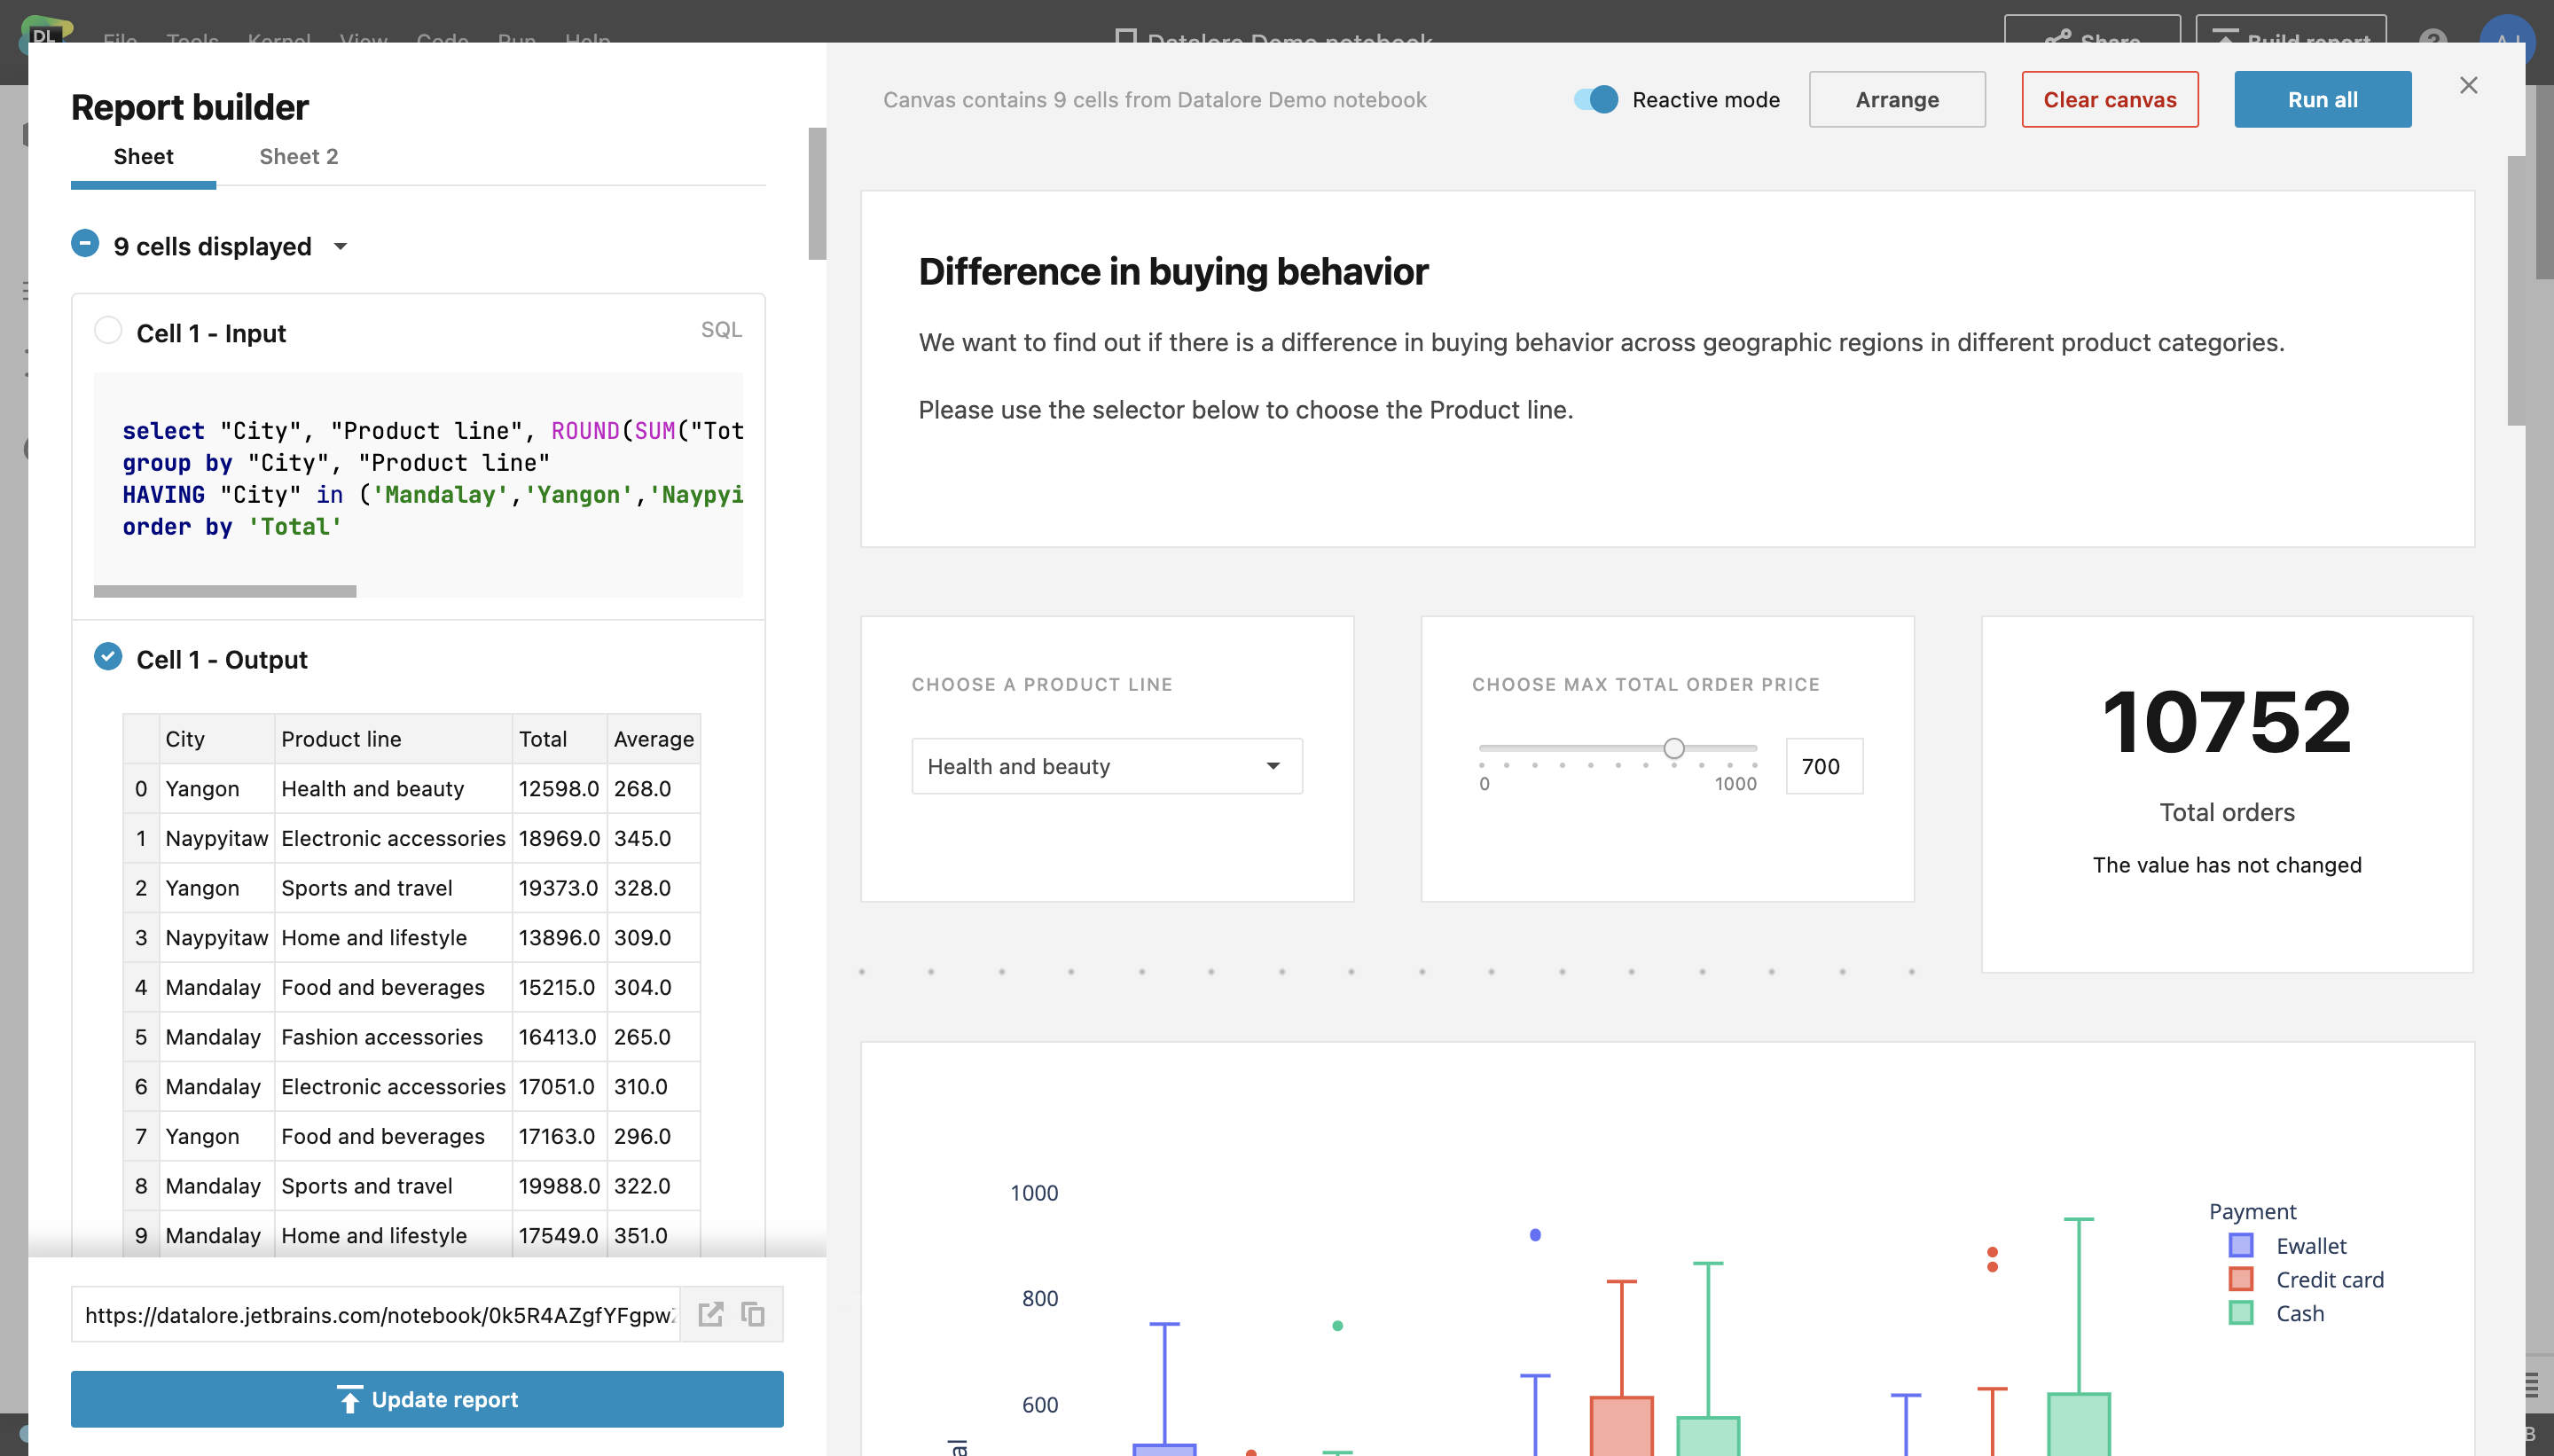Check the Cell 1 - Input checkbox
Viewport: 2554px width, 1456px height.
tap(108, 330)
